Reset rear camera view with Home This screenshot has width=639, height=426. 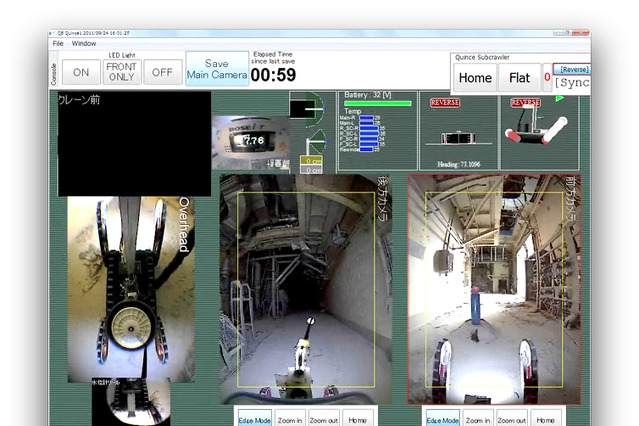tap(357, 419)
